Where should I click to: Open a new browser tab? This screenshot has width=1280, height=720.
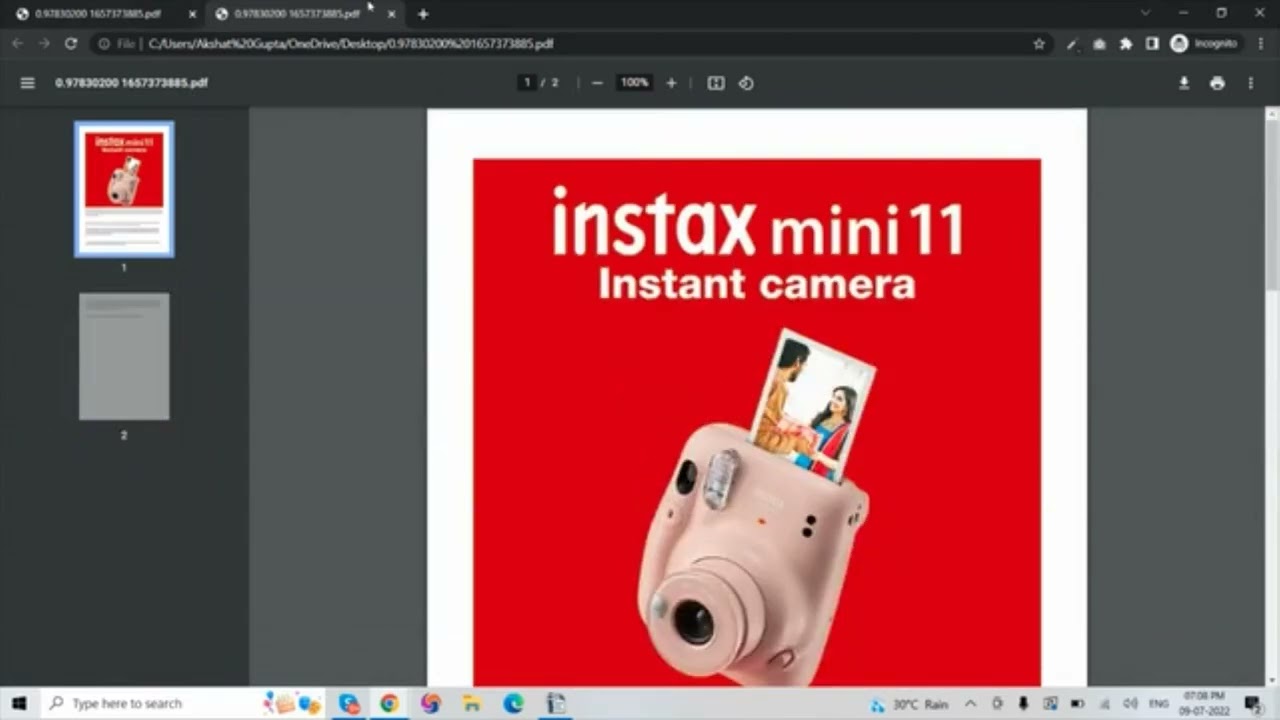pos(423,14)
